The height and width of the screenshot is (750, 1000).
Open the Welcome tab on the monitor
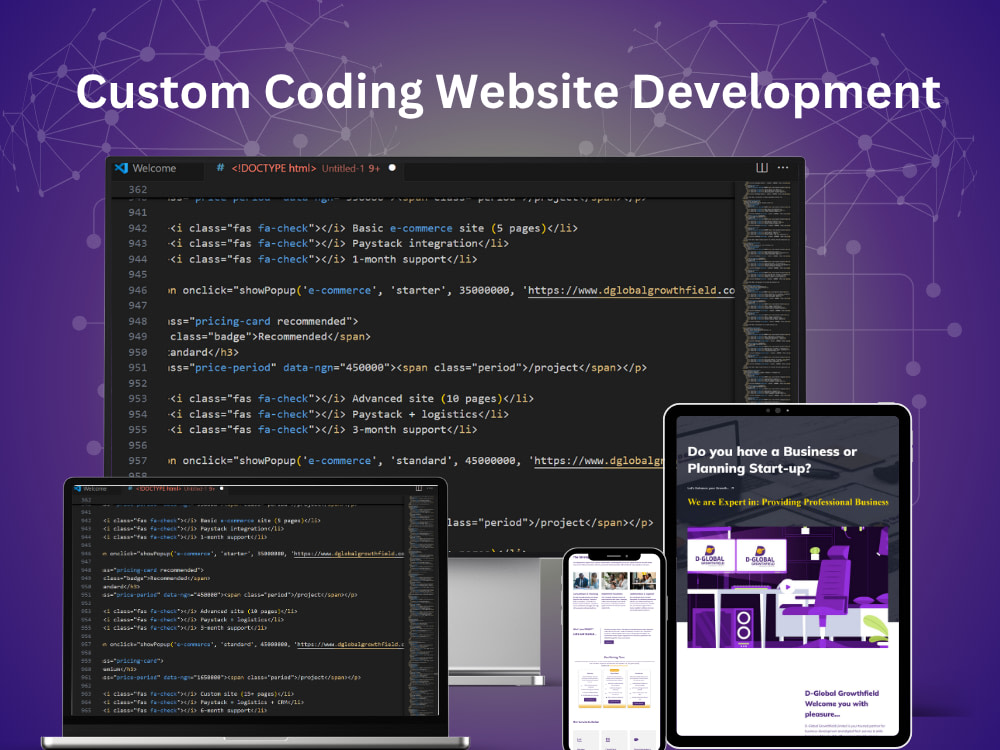click(154, 168)
